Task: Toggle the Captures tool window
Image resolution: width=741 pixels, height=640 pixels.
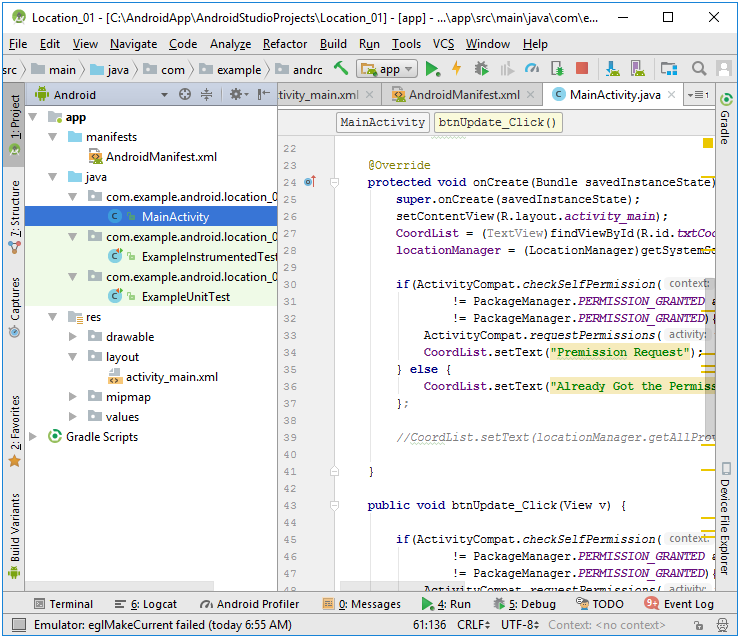Action: coord(15,307)
